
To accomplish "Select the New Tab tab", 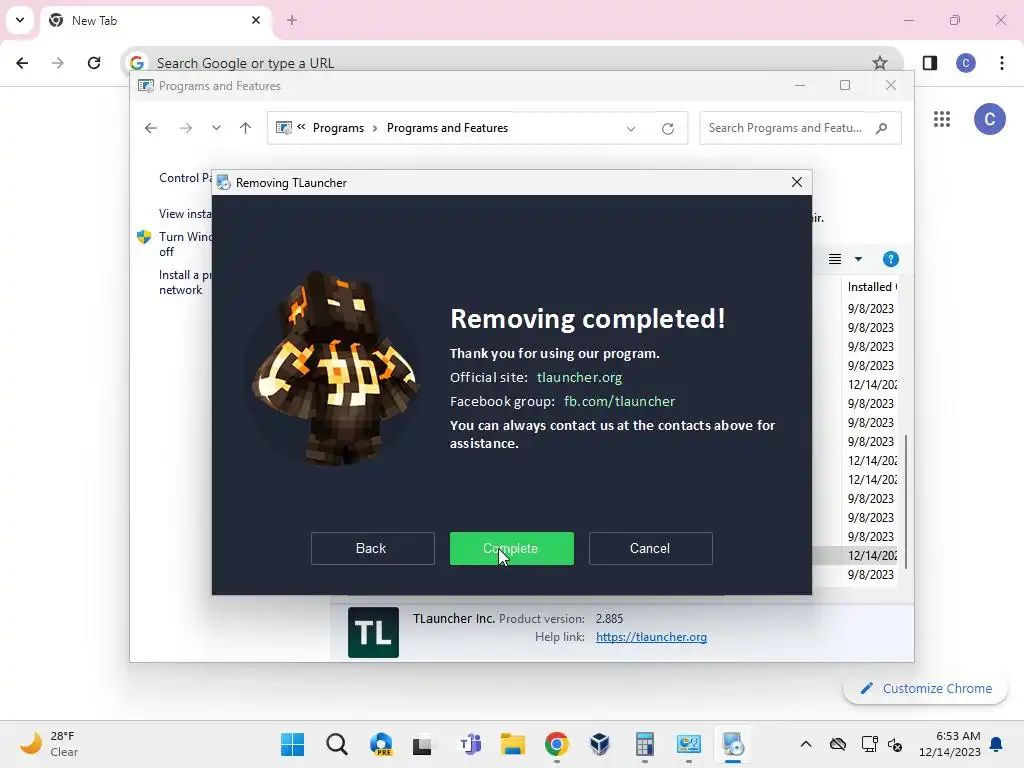I will [157, 20].
